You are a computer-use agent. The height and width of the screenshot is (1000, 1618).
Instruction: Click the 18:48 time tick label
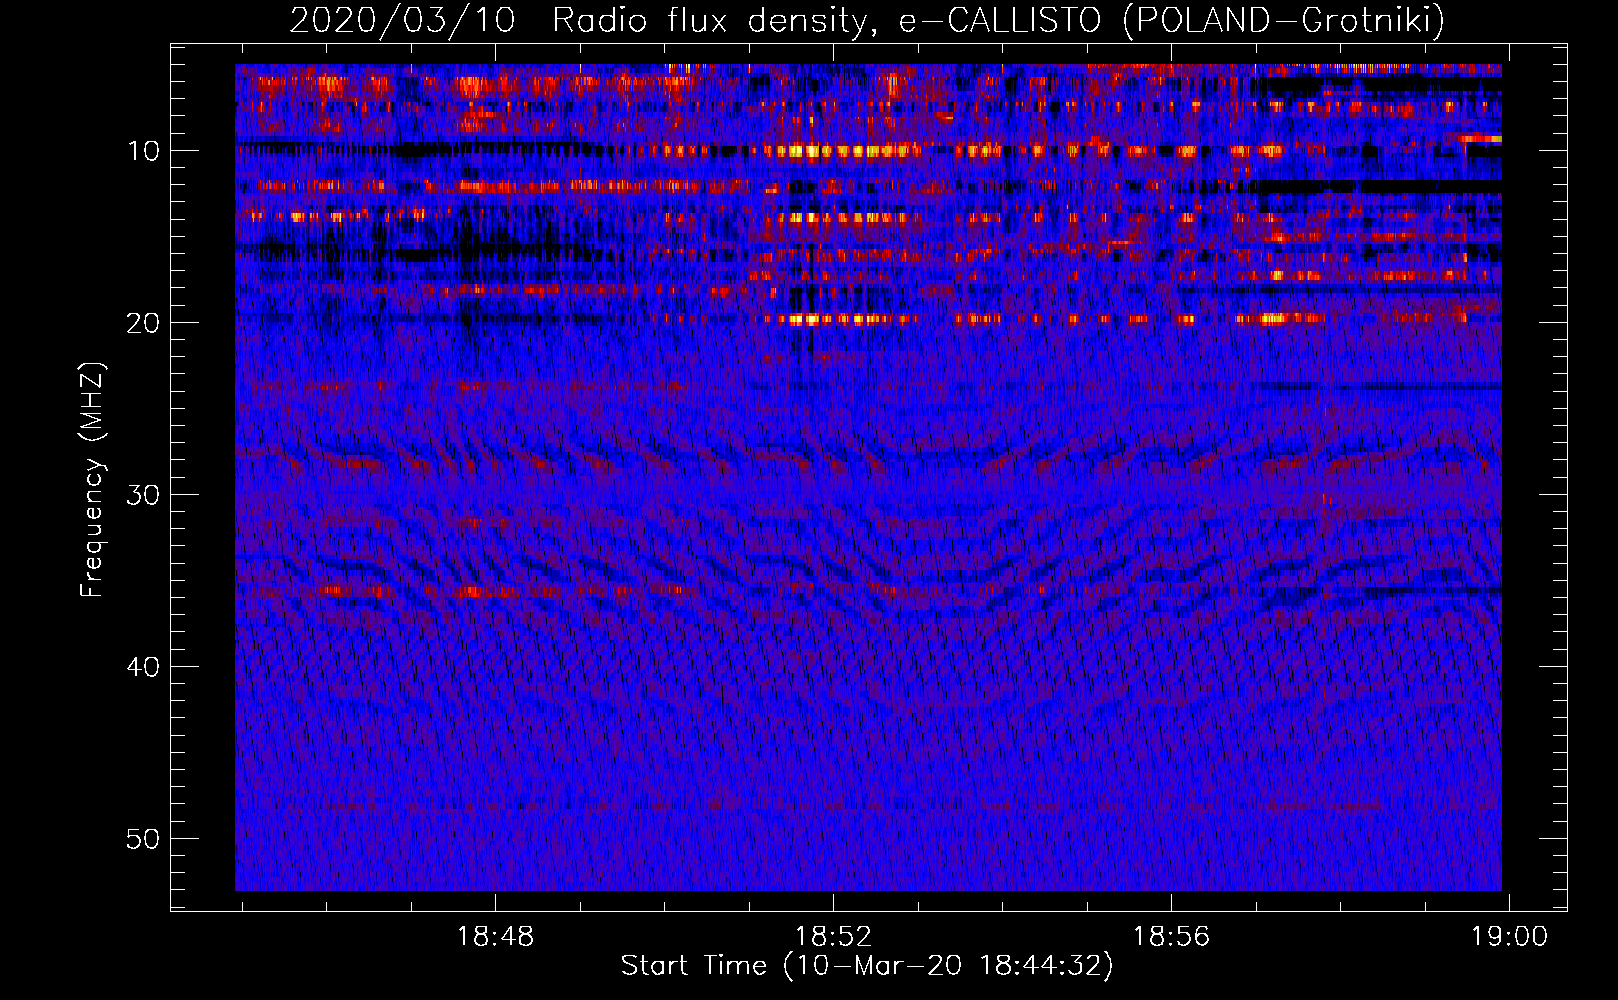[x=496, y=937]
